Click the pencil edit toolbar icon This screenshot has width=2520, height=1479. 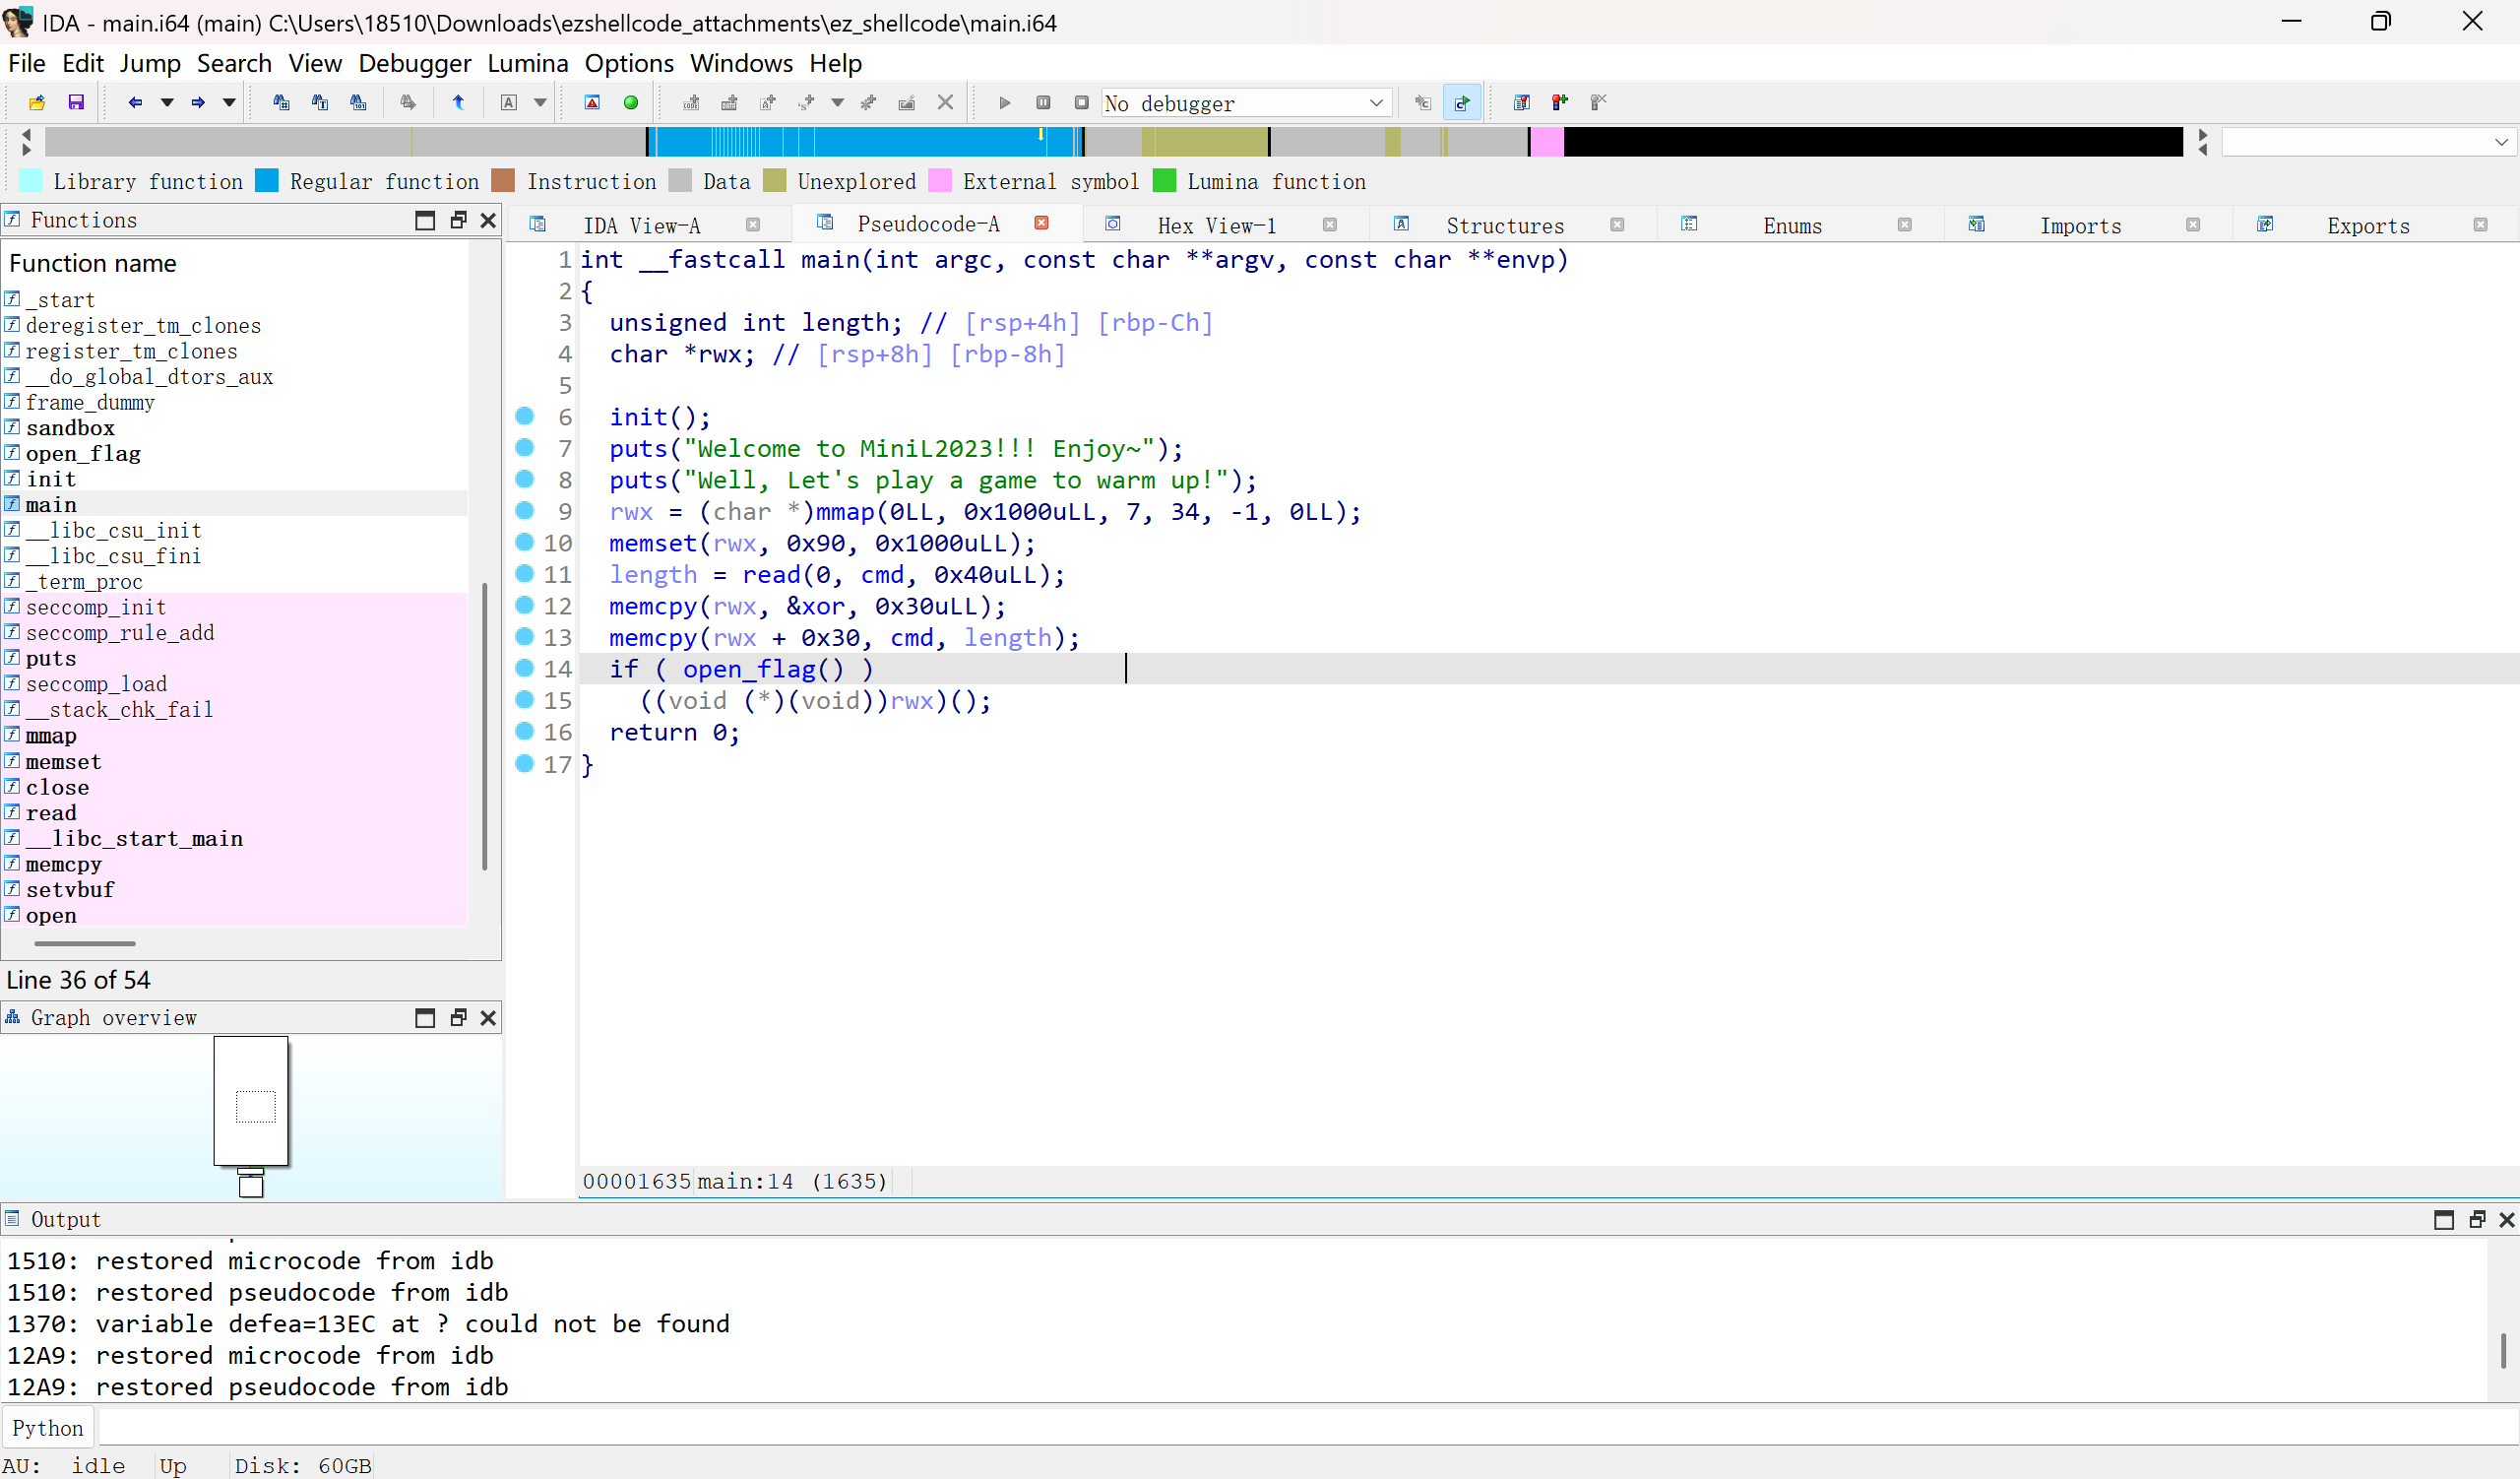[x=906, y=103]
